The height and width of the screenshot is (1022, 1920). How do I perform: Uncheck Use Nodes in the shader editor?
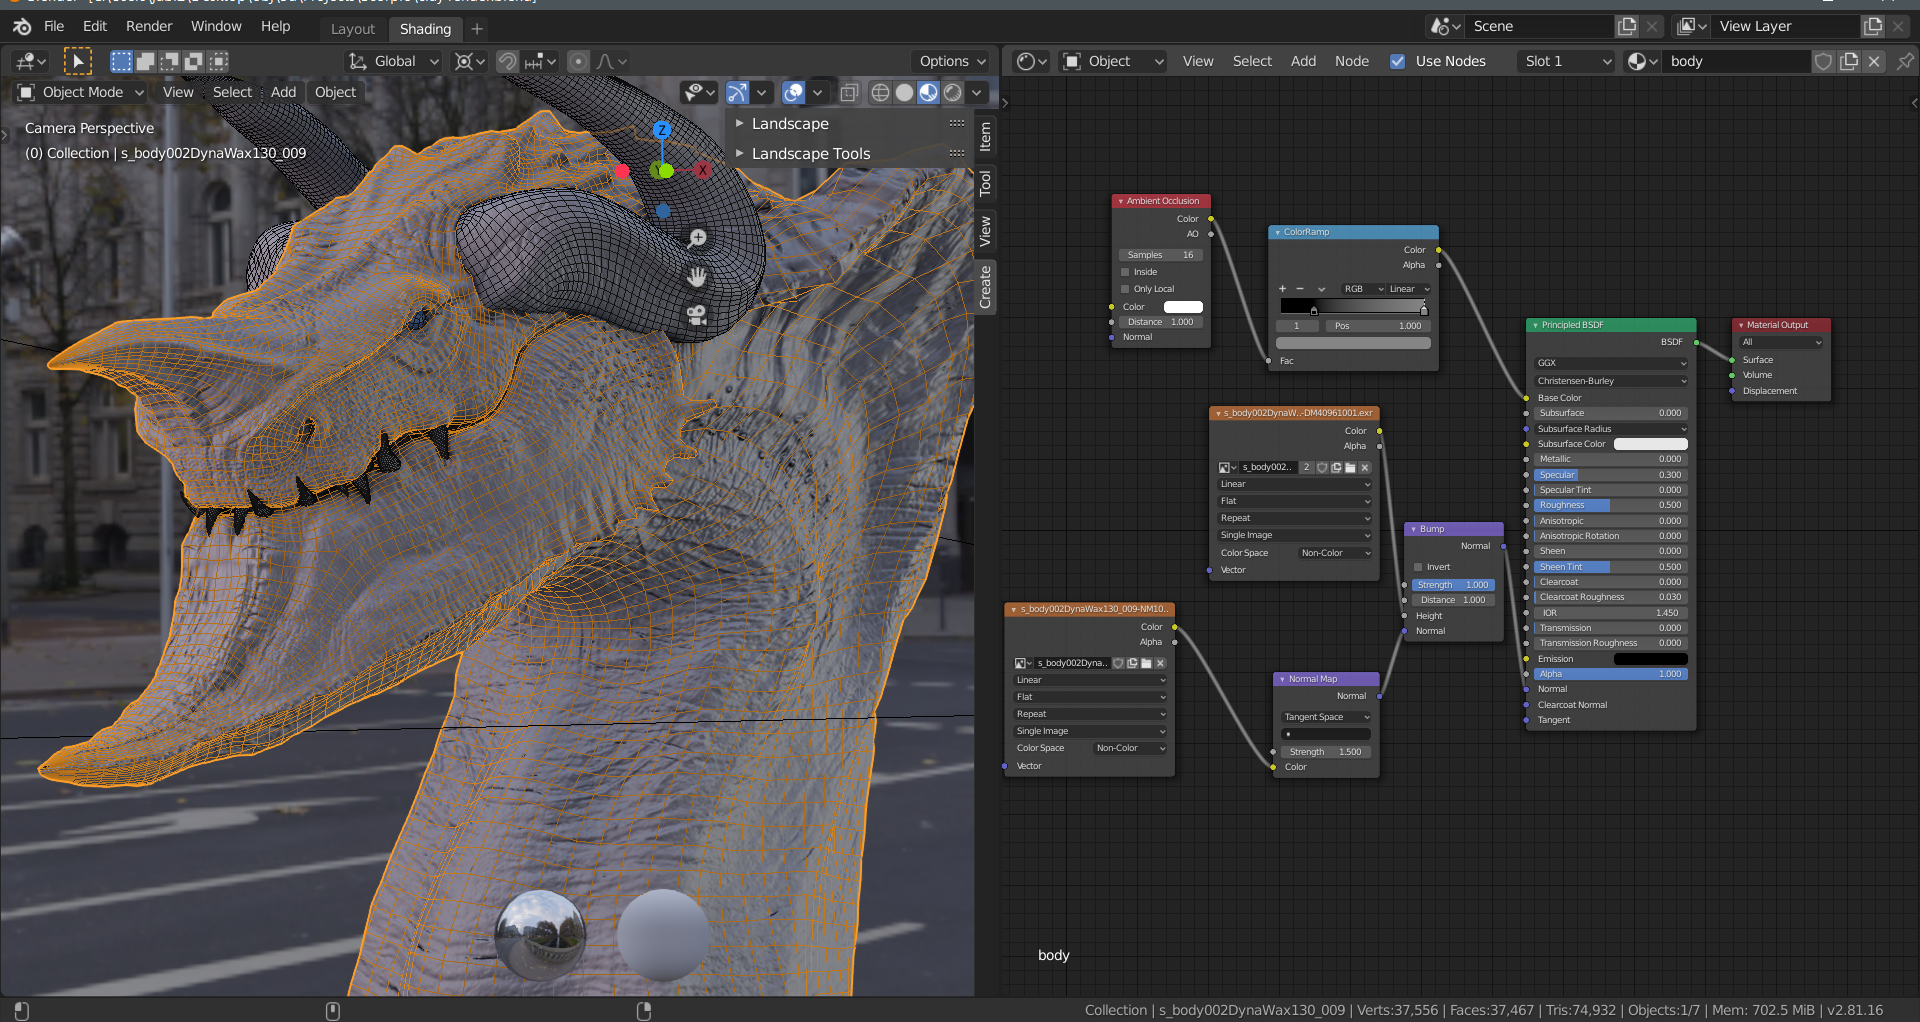[1397, 61]
